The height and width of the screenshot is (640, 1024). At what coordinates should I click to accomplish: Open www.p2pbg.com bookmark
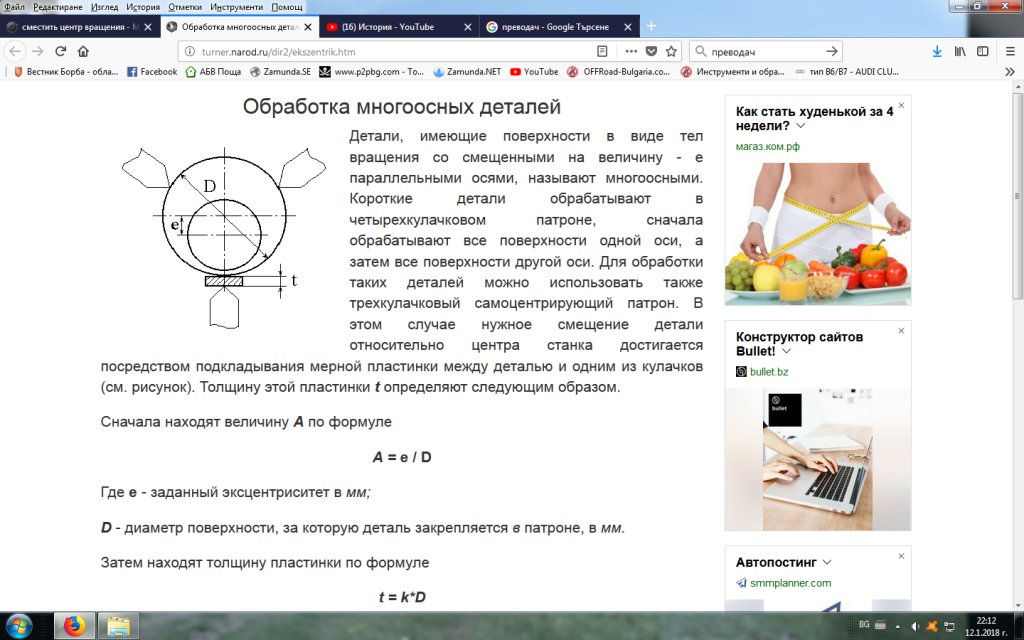point(372,72)
